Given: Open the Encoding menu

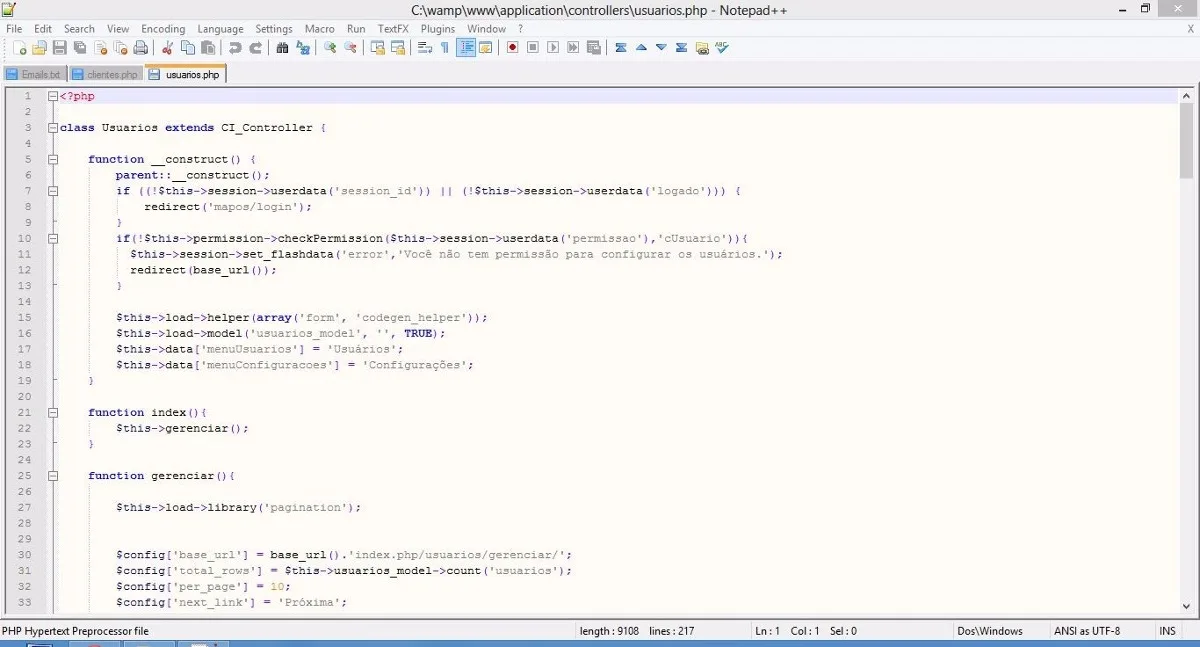Looking at the screenshot, I should 163,29.
